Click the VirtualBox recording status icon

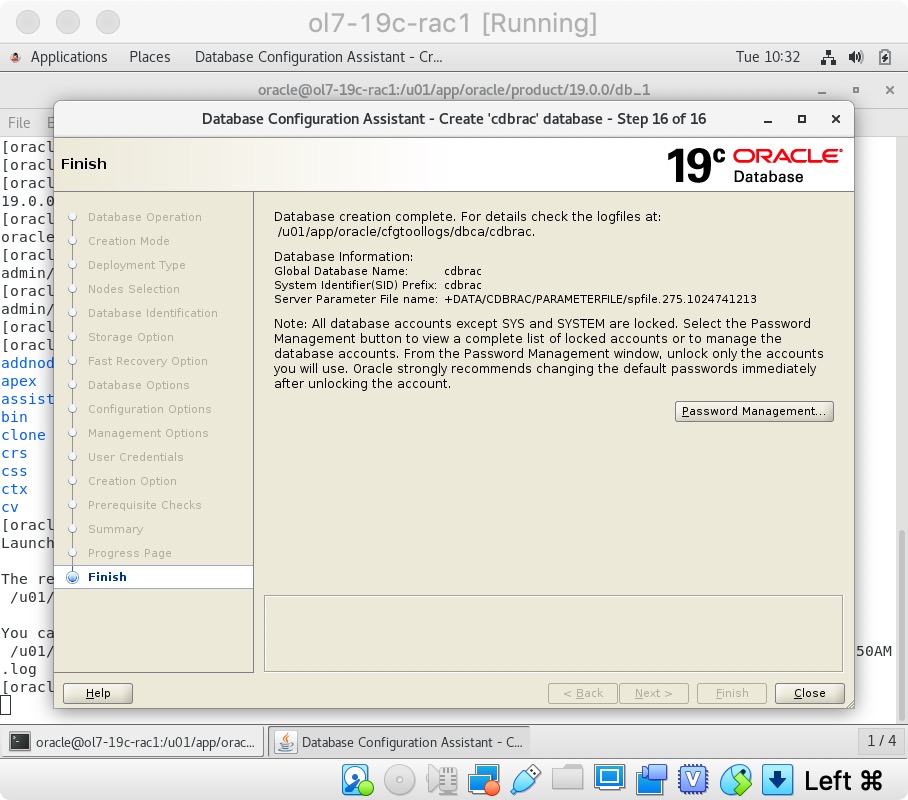click(651, 780)
